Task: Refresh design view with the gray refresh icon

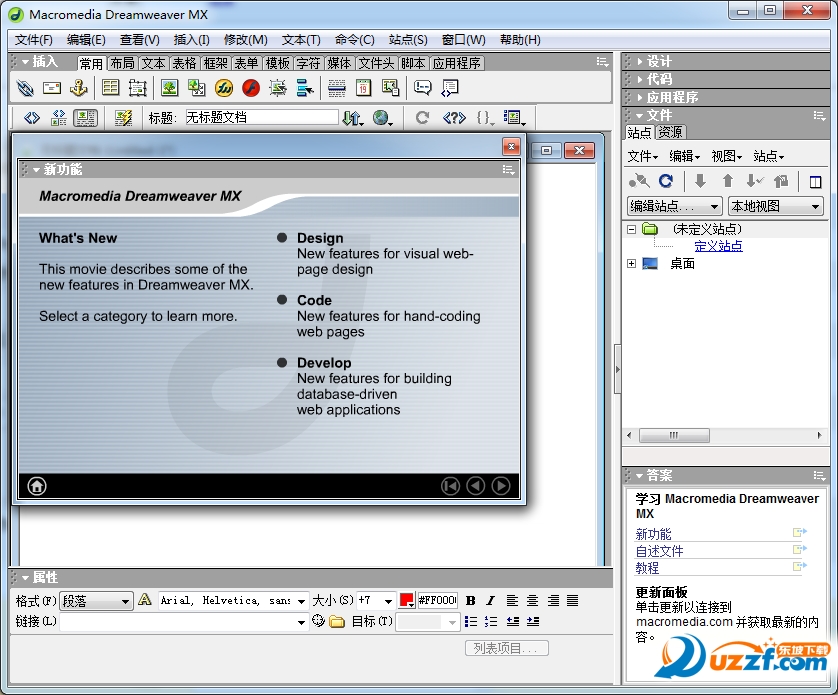Action: 422,118
